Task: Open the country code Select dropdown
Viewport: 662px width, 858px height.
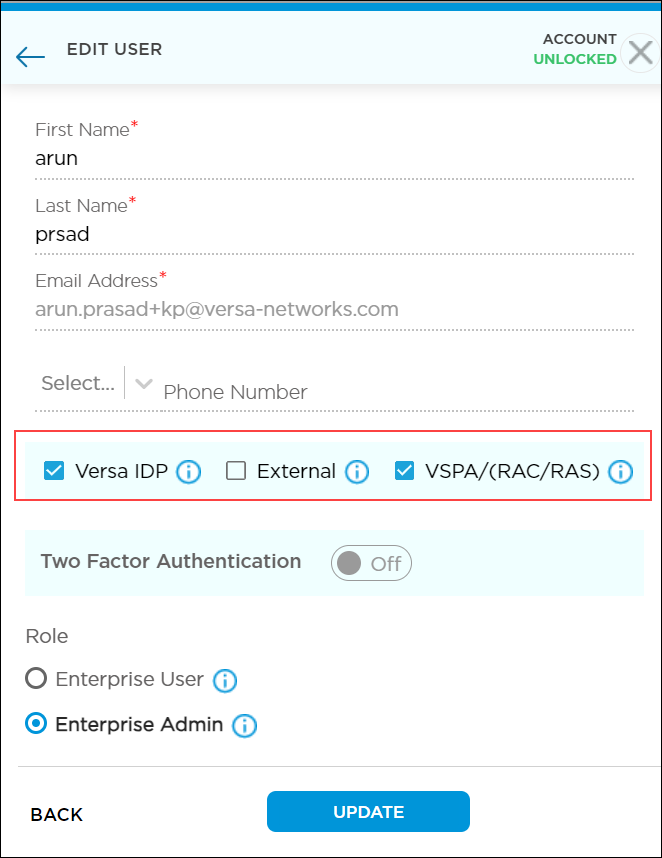Action: coord(78,383)
